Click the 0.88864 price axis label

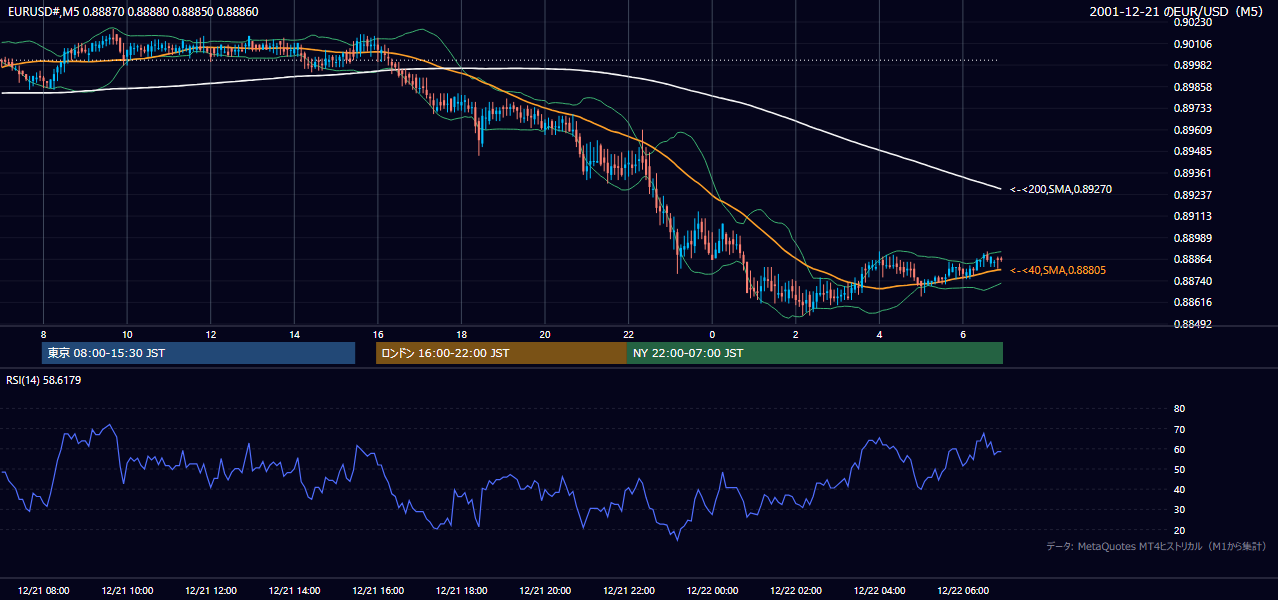pyautogui.click(x=1192, y=259)
